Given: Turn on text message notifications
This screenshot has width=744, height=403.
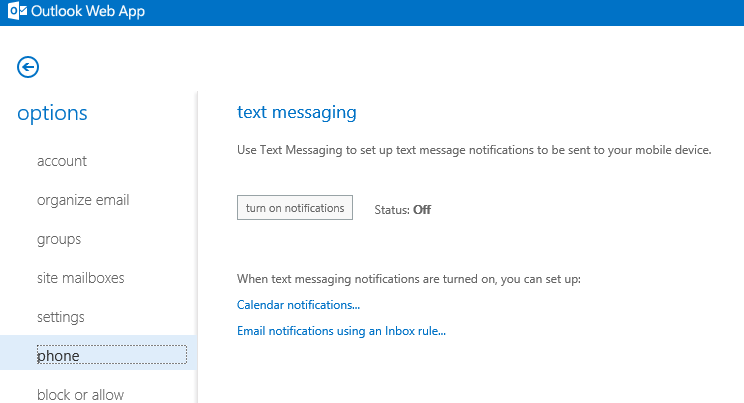Looking at the screenshot, I should pyautogui.click(x=295, y=207).
